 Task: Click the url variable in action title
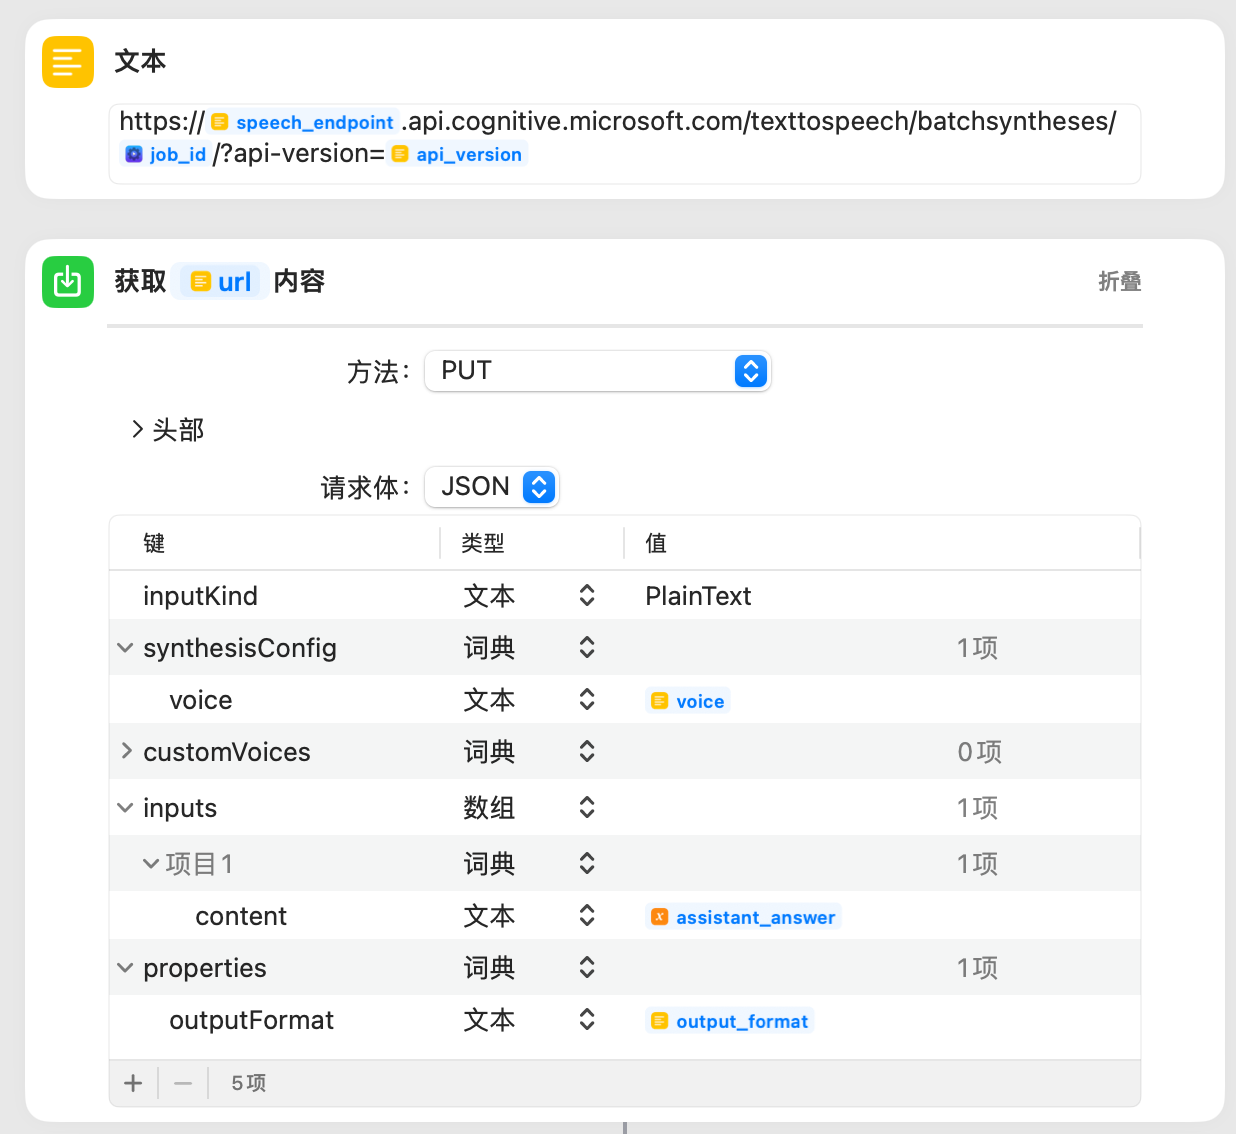coord(221,282)
